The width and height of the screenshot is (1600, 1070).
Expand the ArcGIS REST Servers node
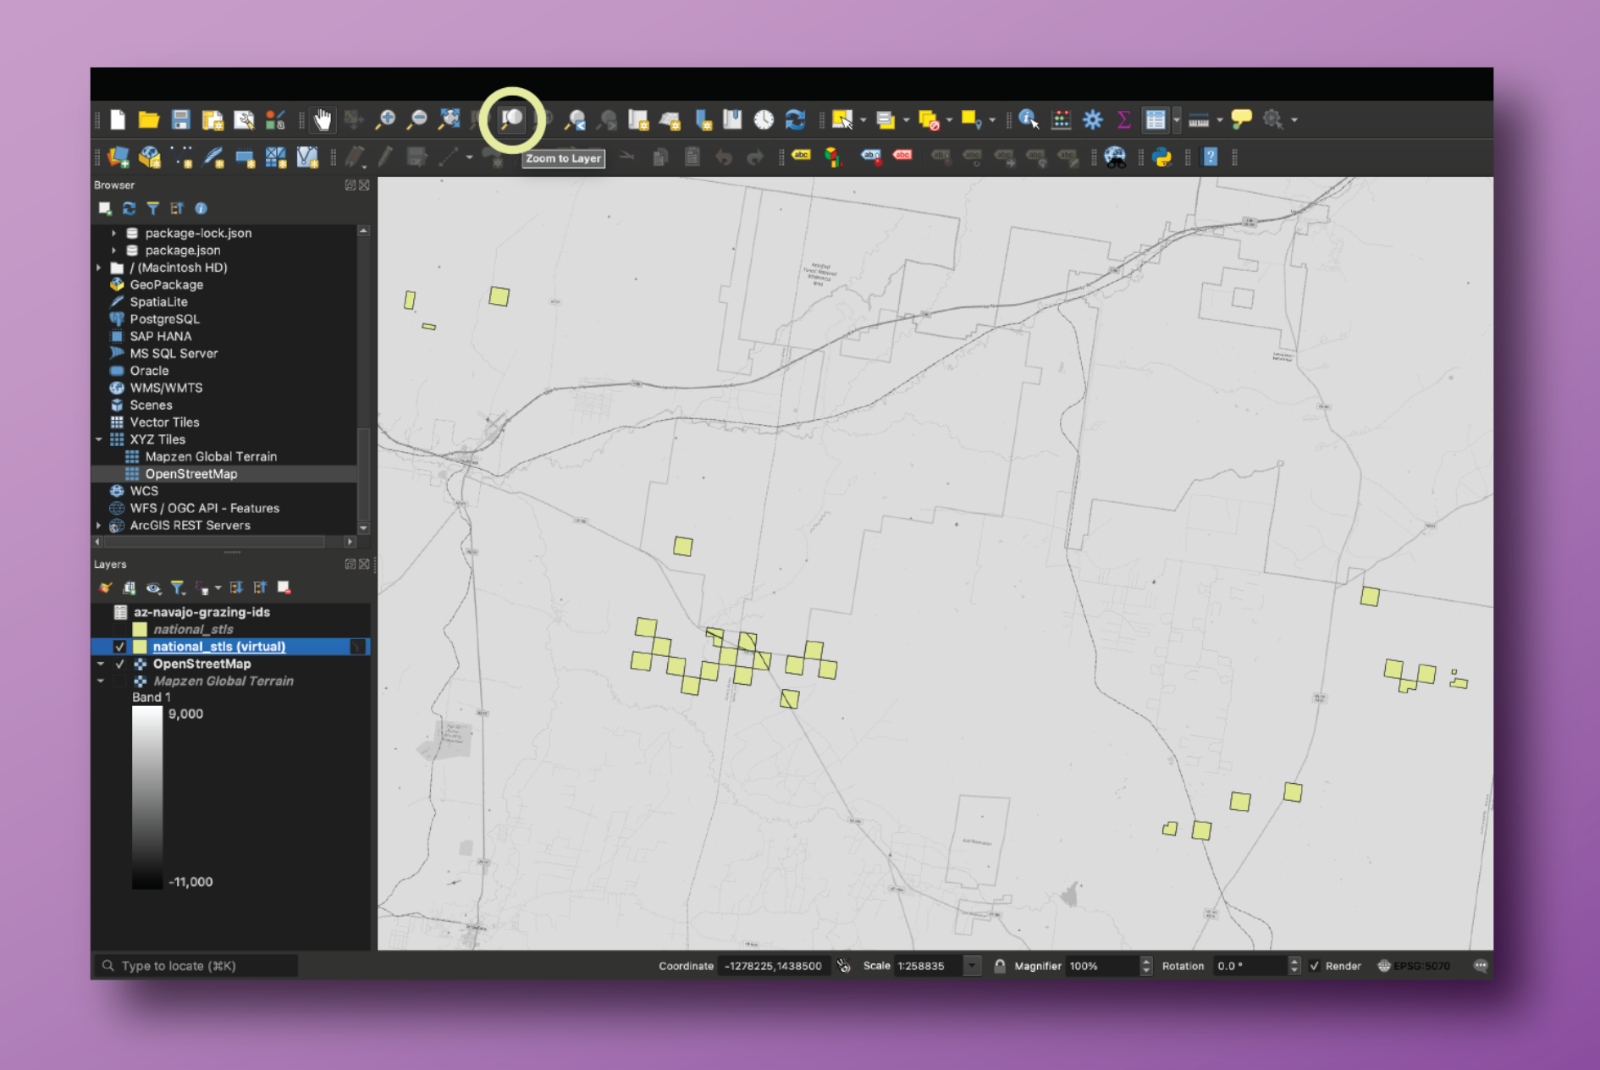pyautogui.click(x=99, y=526)
